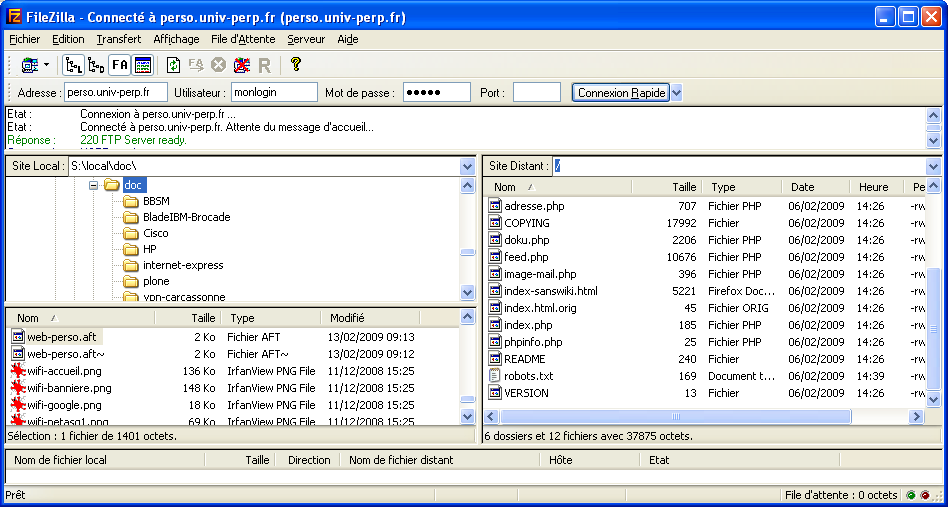Click the refresh icon with green arrows
948x507 pixels.
coord(173,65)
